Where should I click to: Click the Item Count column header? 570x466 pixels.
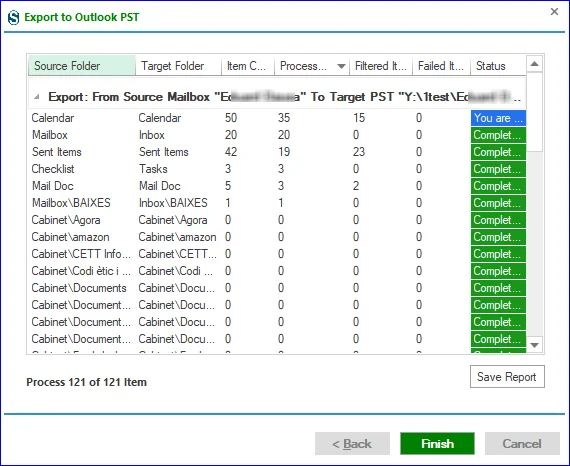(x=248, y=66)
